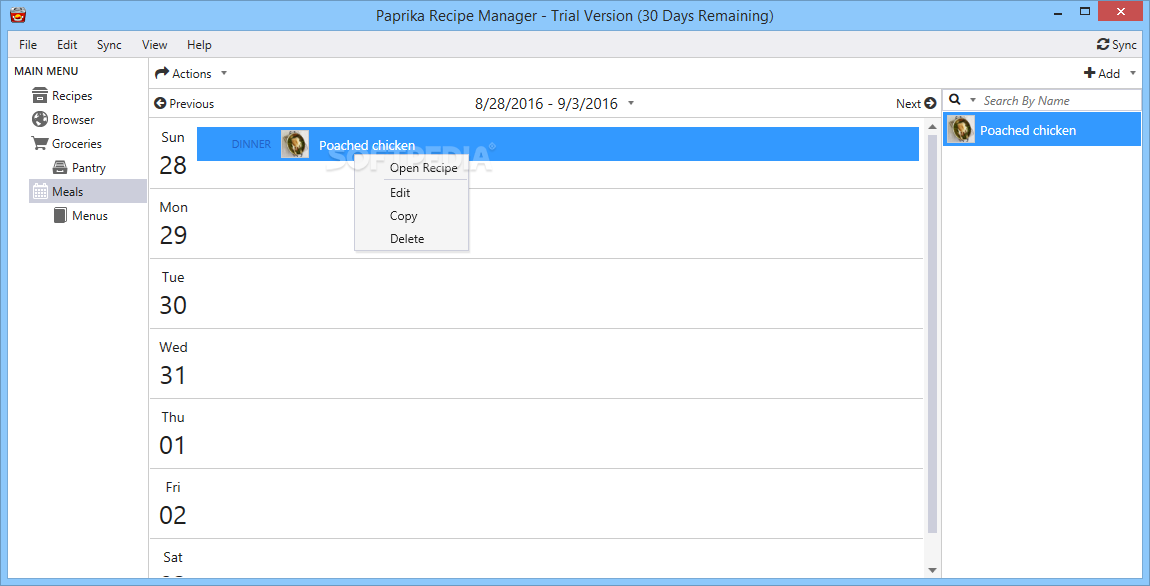1150x586 pixels.
Task: Select Menus in main menu
Action: 89,216
